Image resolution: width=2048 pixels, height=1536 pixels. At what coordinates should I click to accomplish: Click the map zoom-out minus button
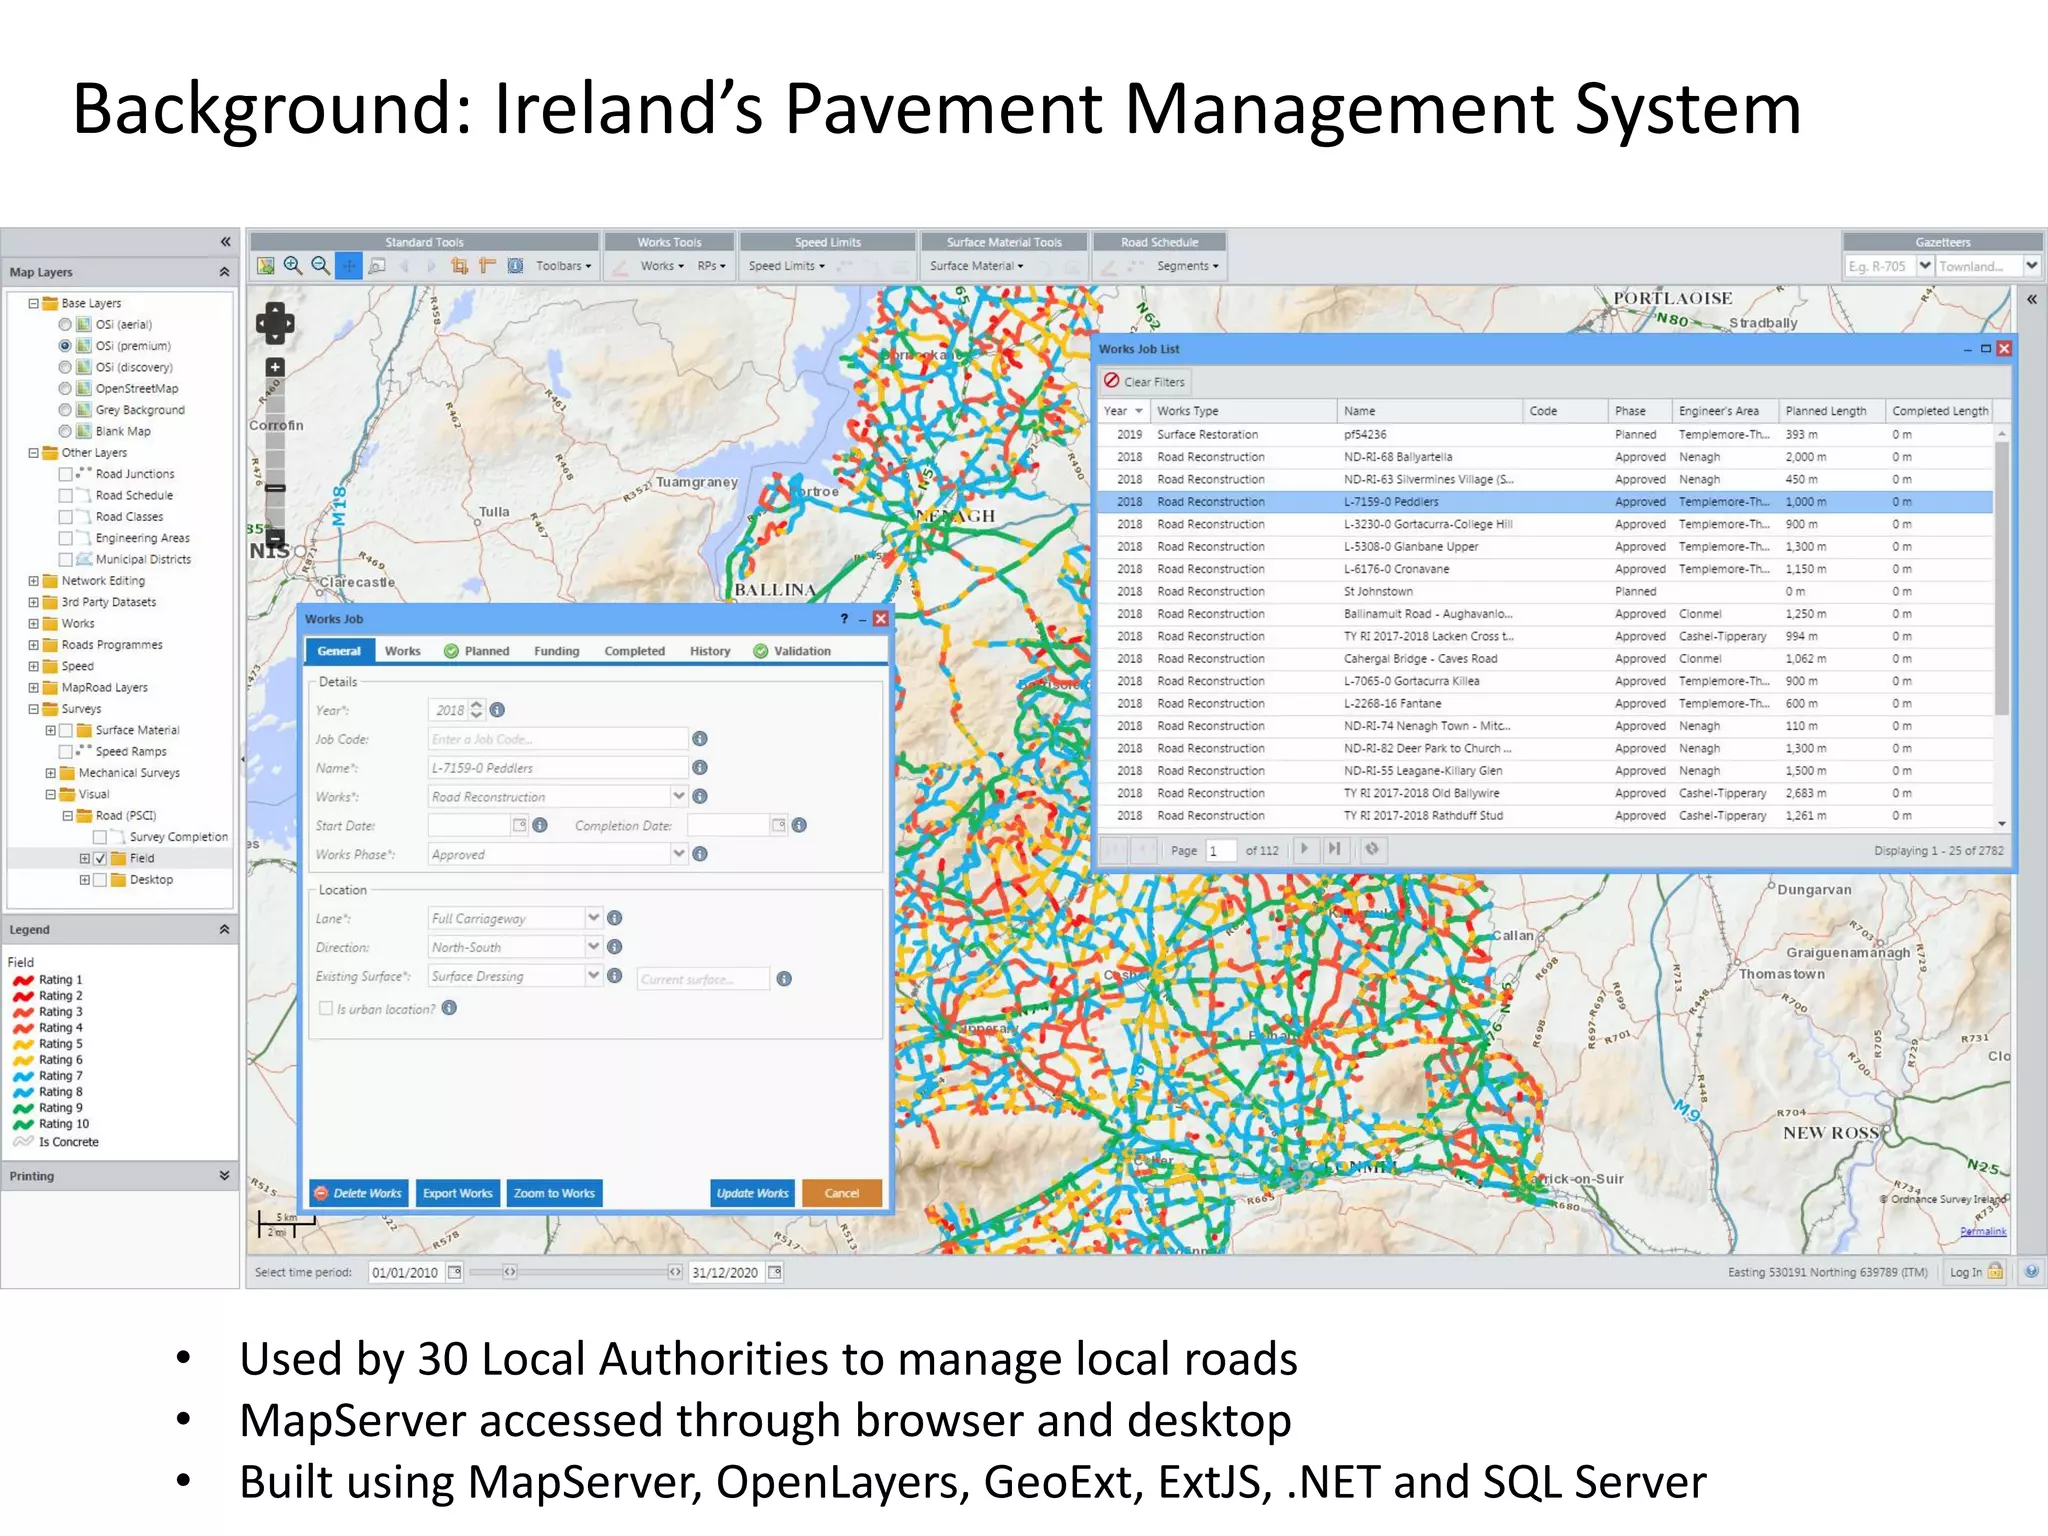pos(275,537)
